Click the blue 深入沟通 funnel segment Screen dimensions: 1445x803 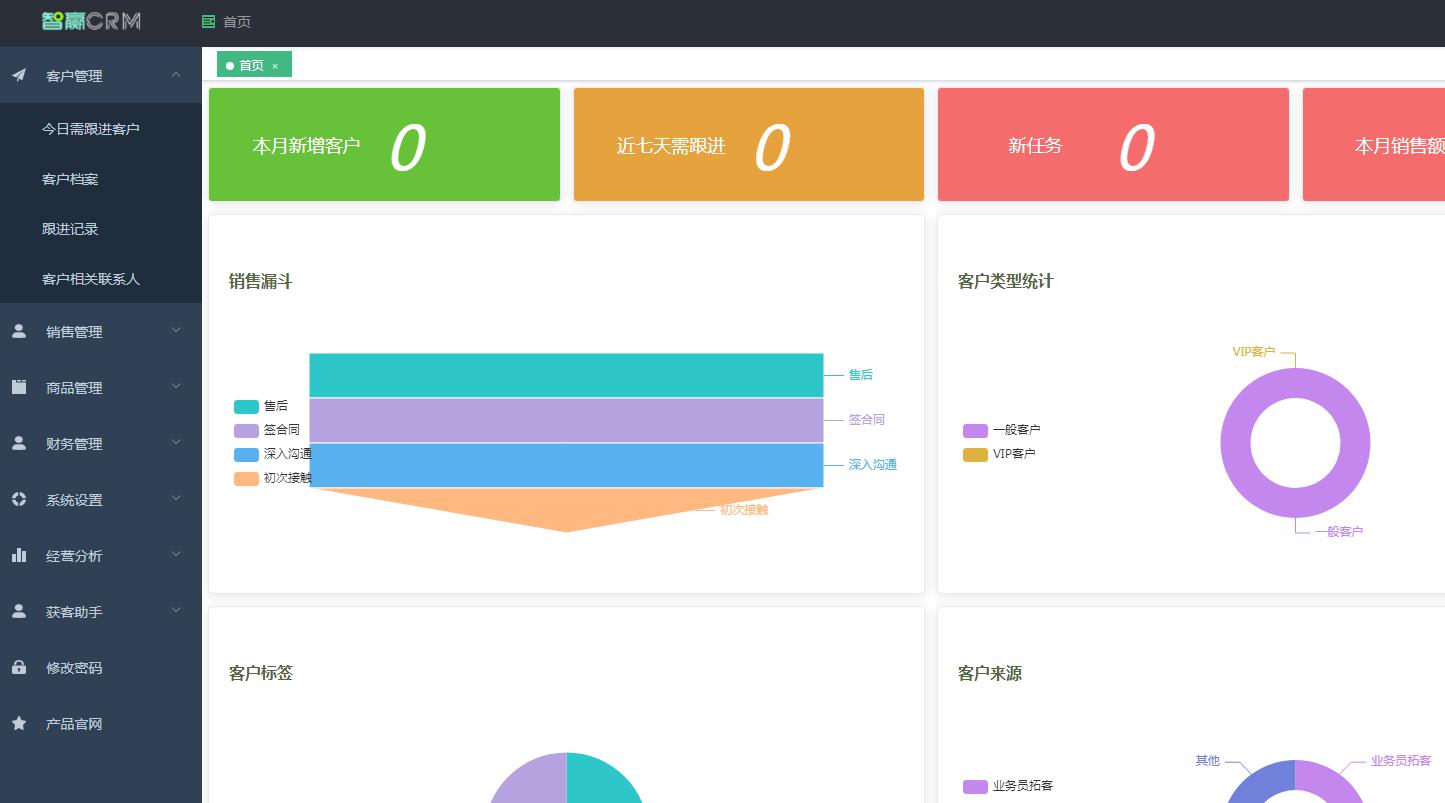[566, 465]
